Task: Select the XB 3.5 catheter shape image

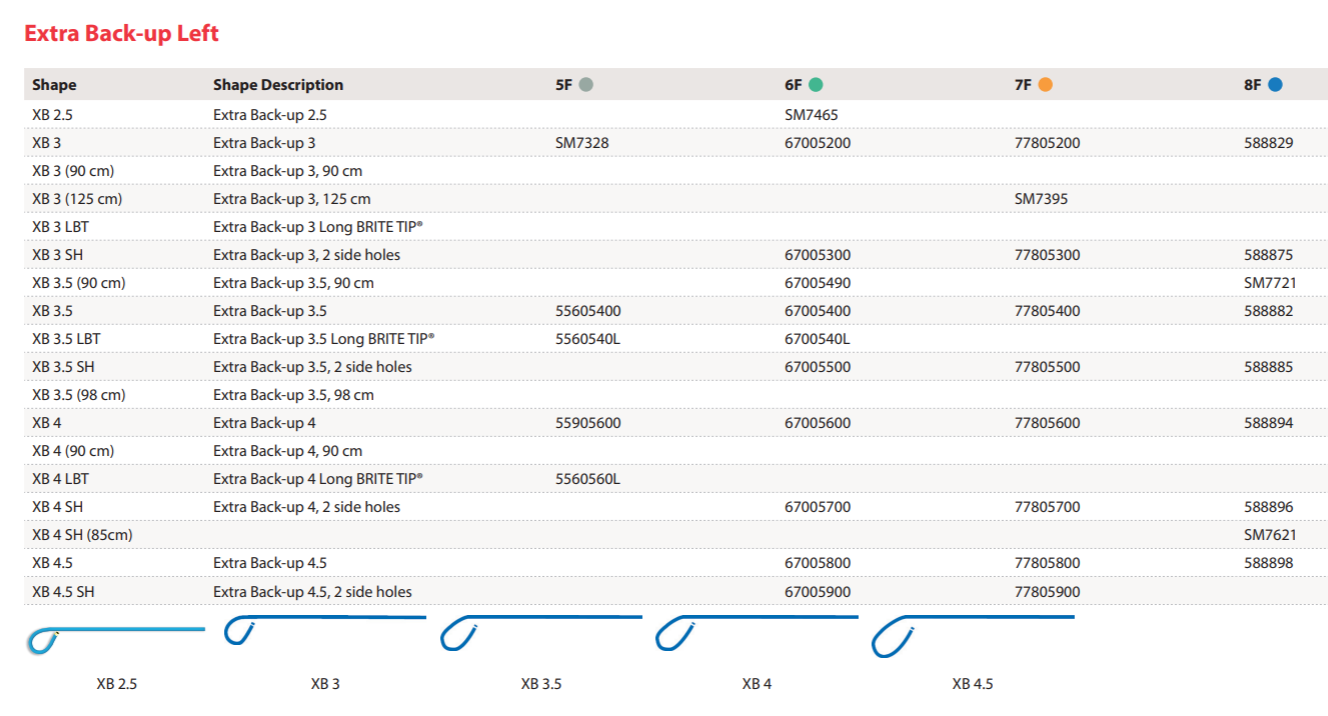Action: [541, 634]
